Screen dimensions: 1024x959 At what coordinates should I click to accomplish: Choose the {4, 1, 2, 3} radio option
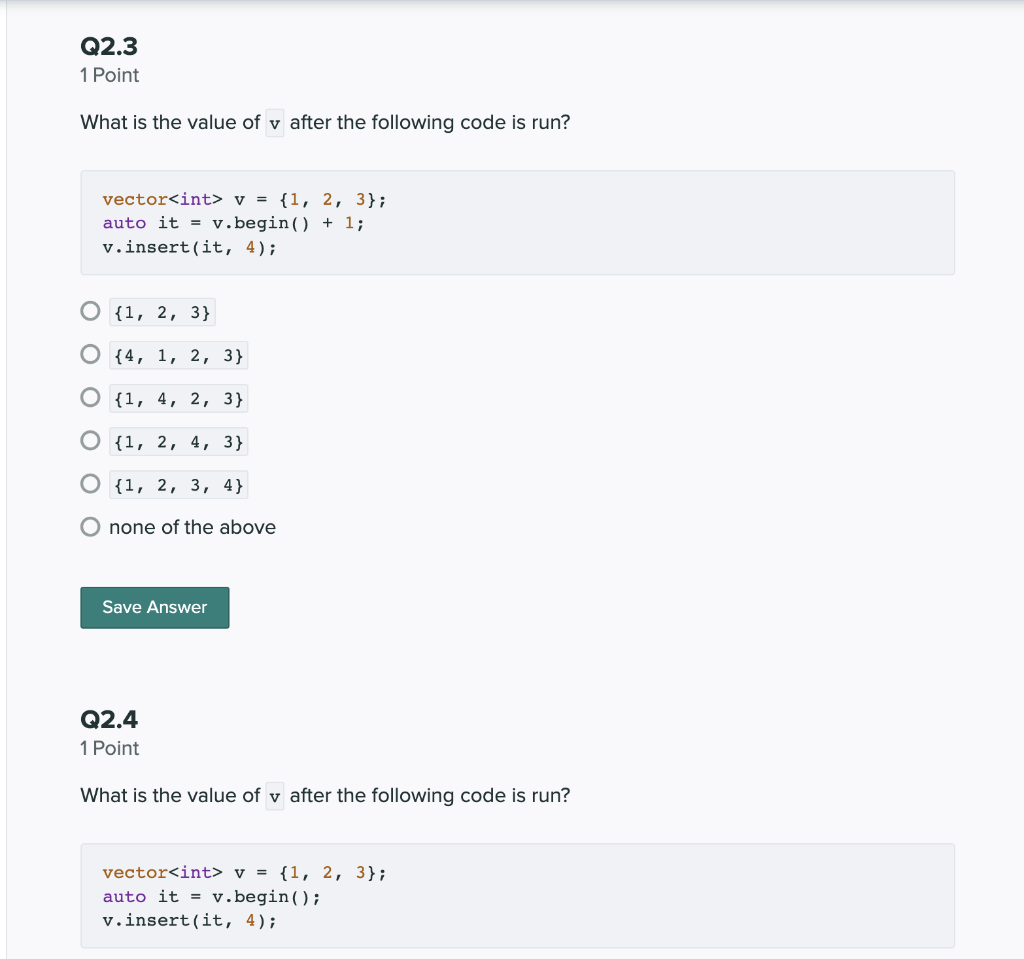tap(90, 354)
